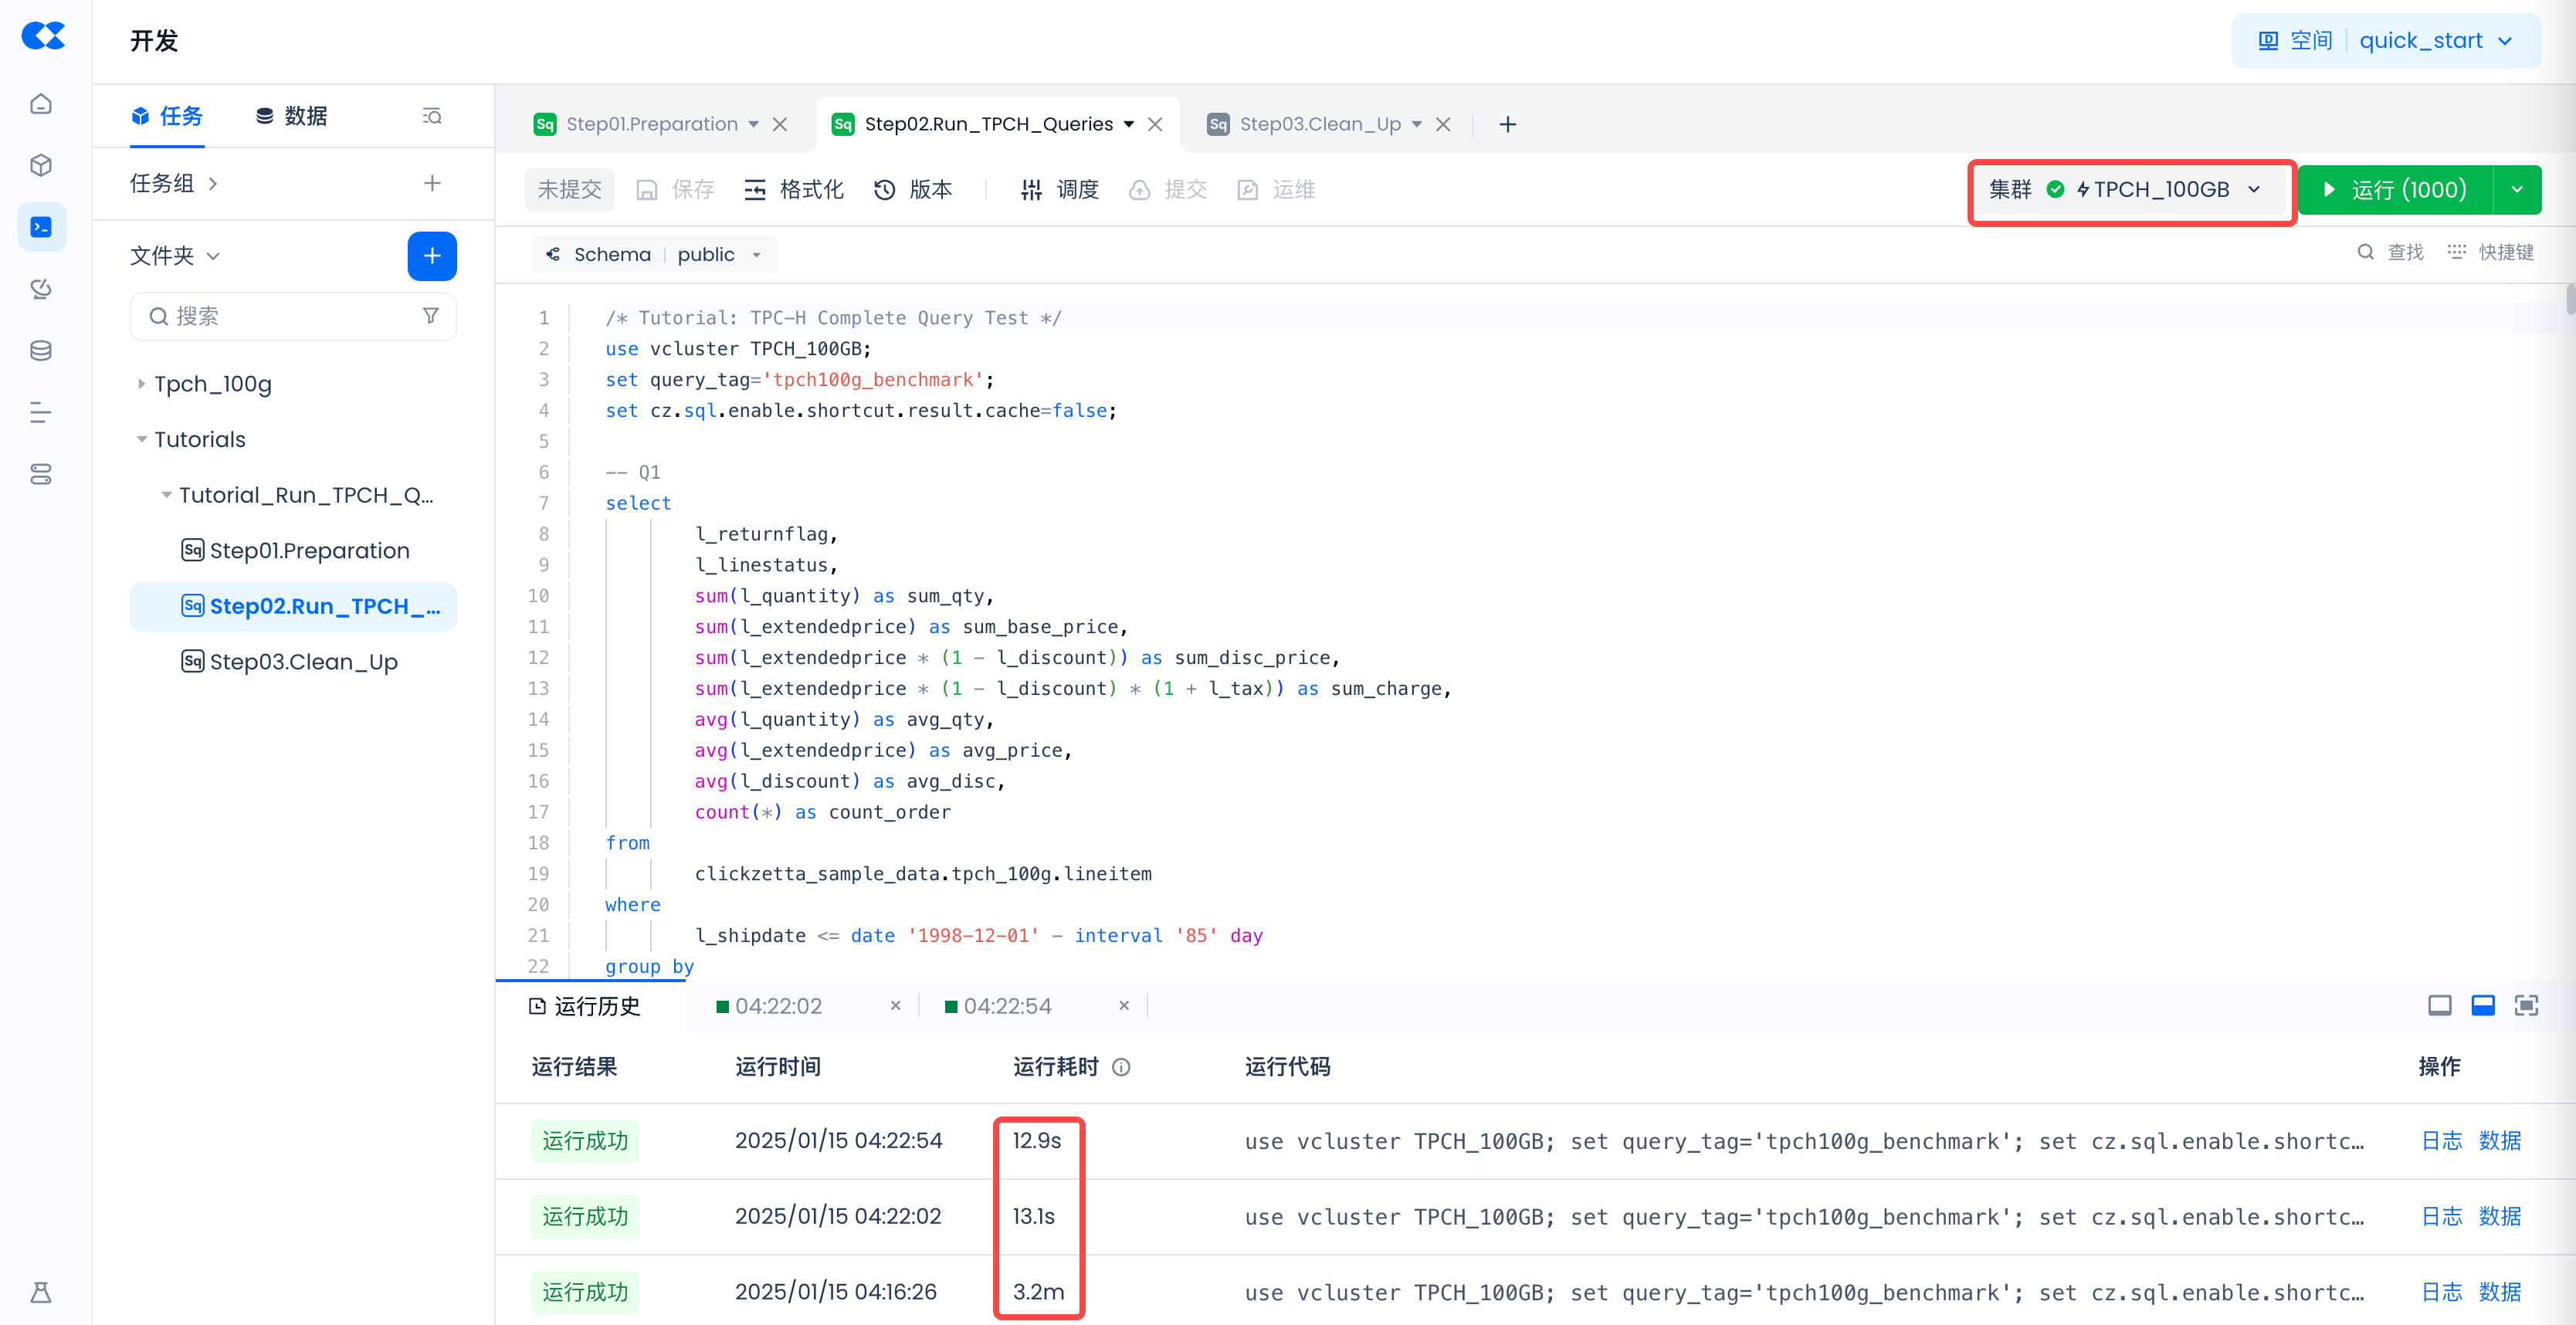
Task: Switch to minimized result panel layout icon
Action: pyautogui.click(x=2439, y=1005)
